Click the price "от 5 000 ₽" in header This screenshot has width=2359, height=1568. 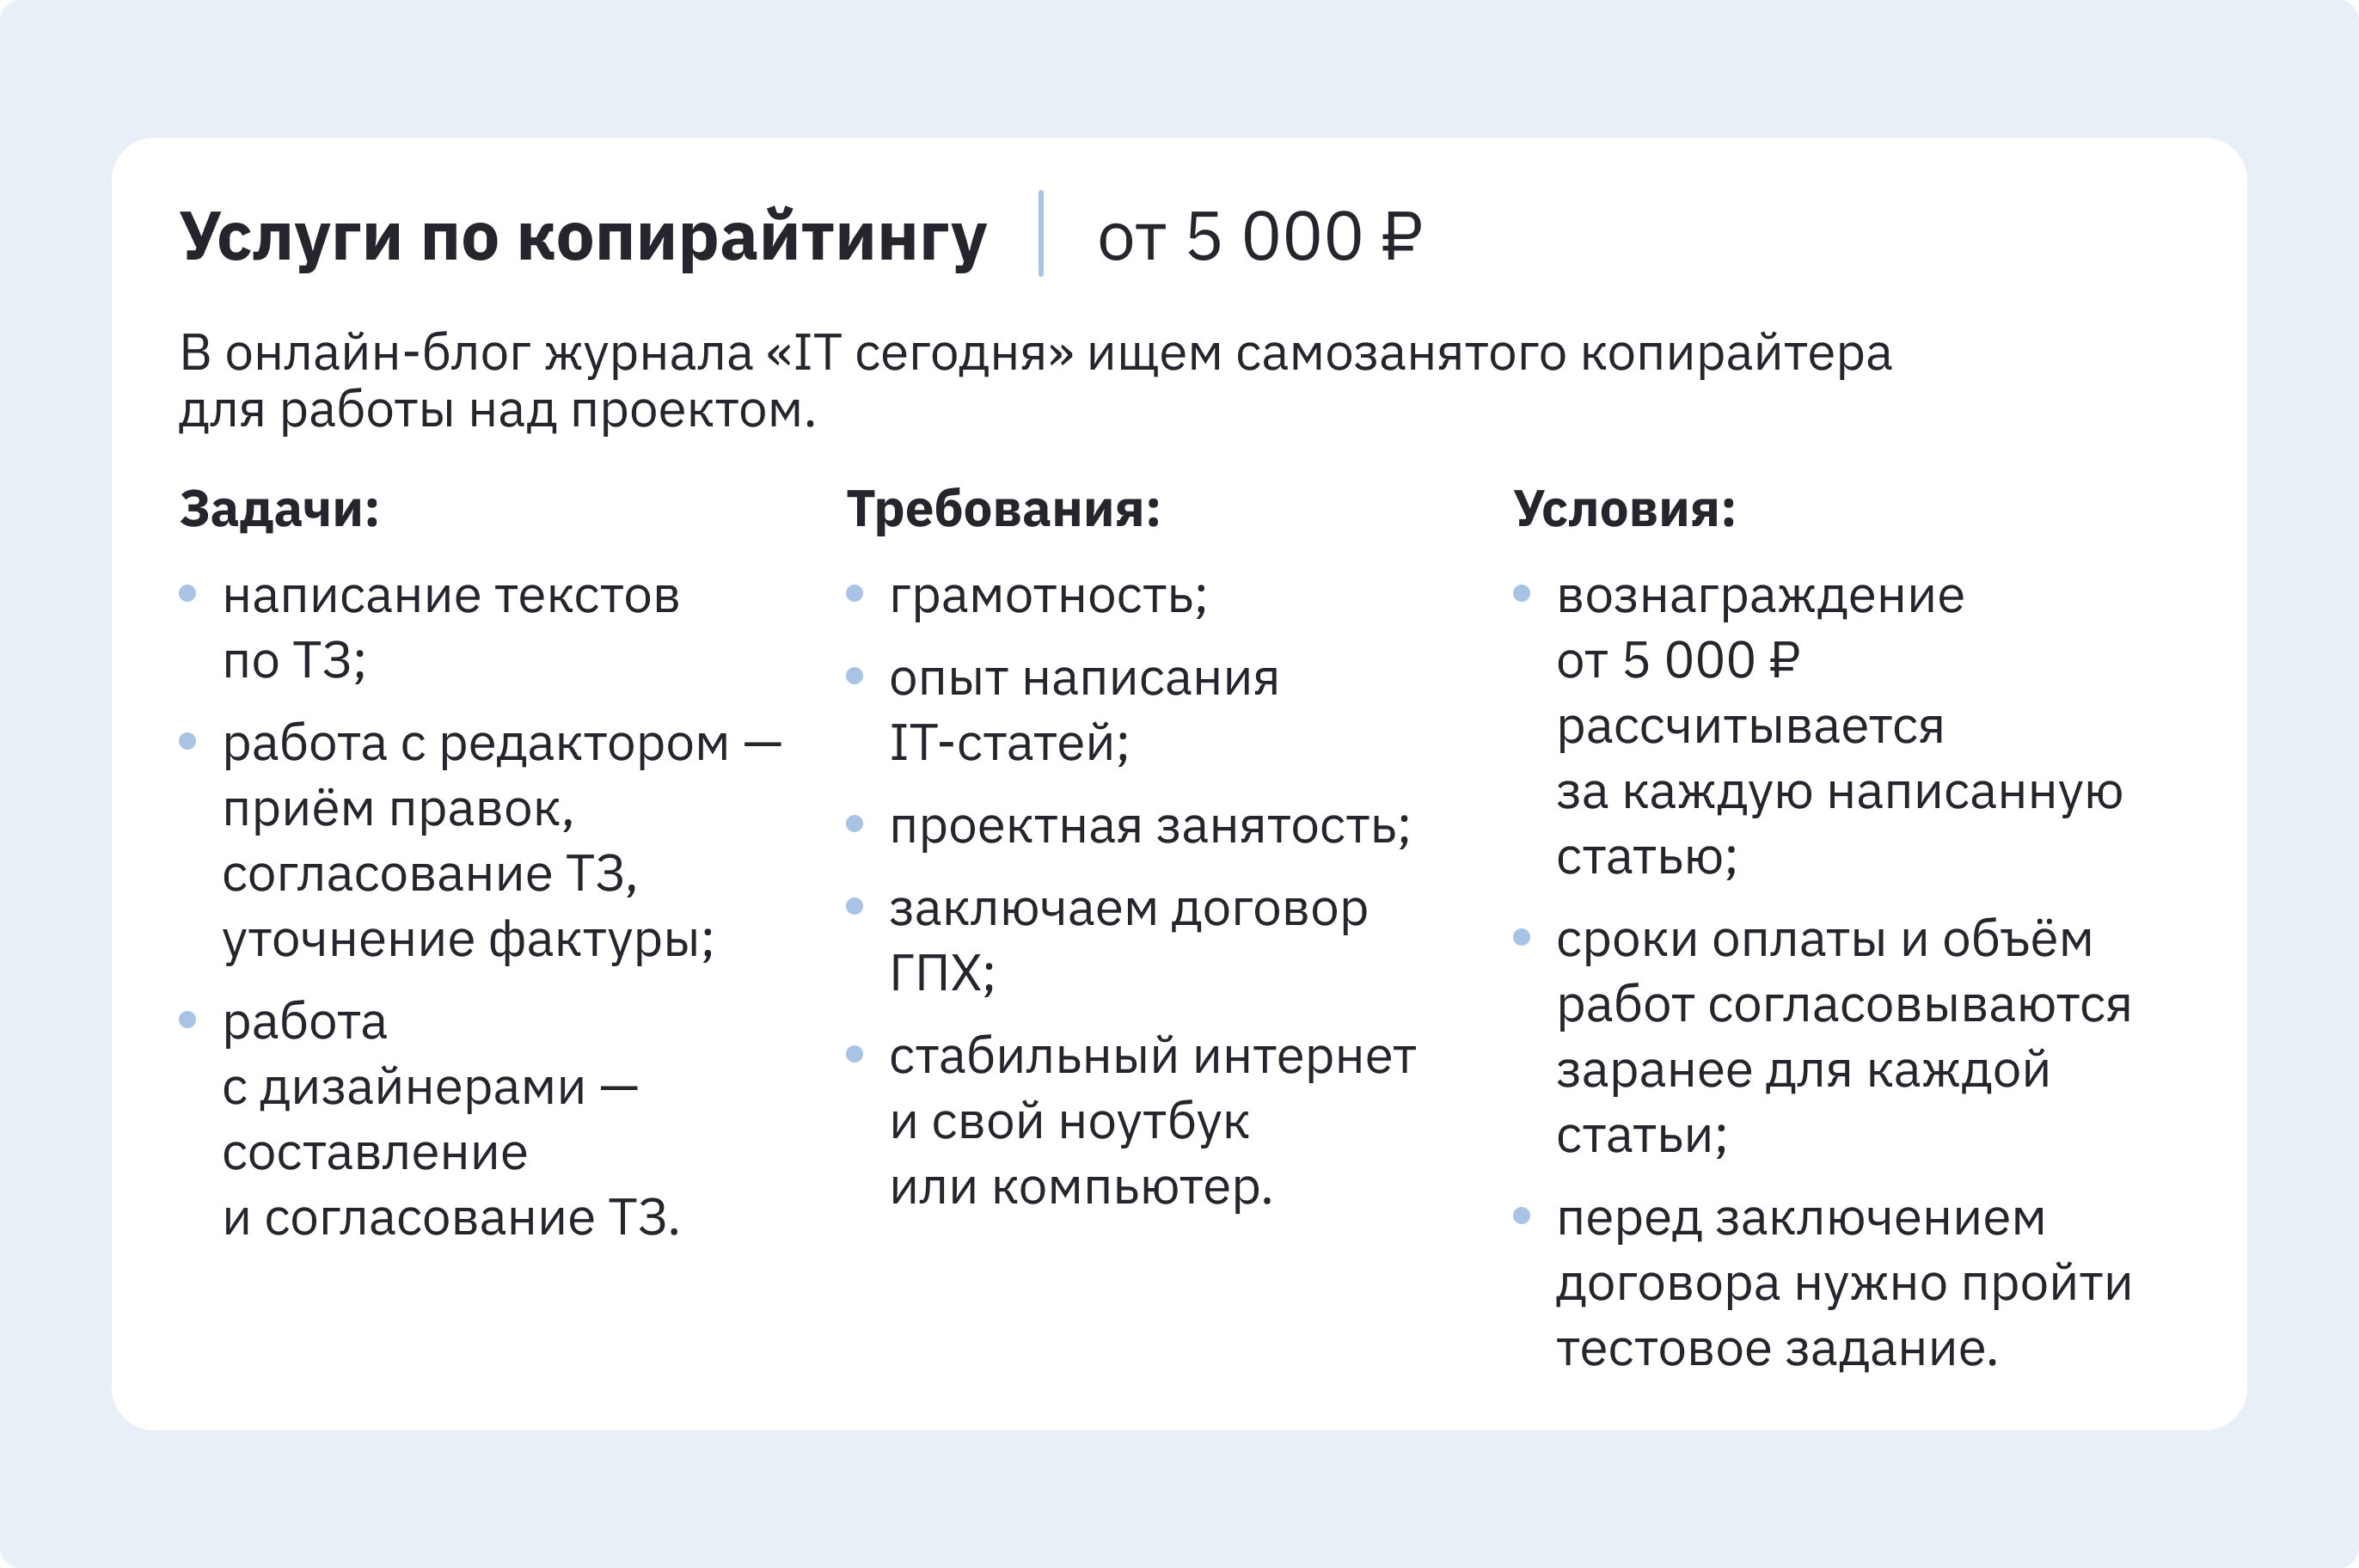1259,238
